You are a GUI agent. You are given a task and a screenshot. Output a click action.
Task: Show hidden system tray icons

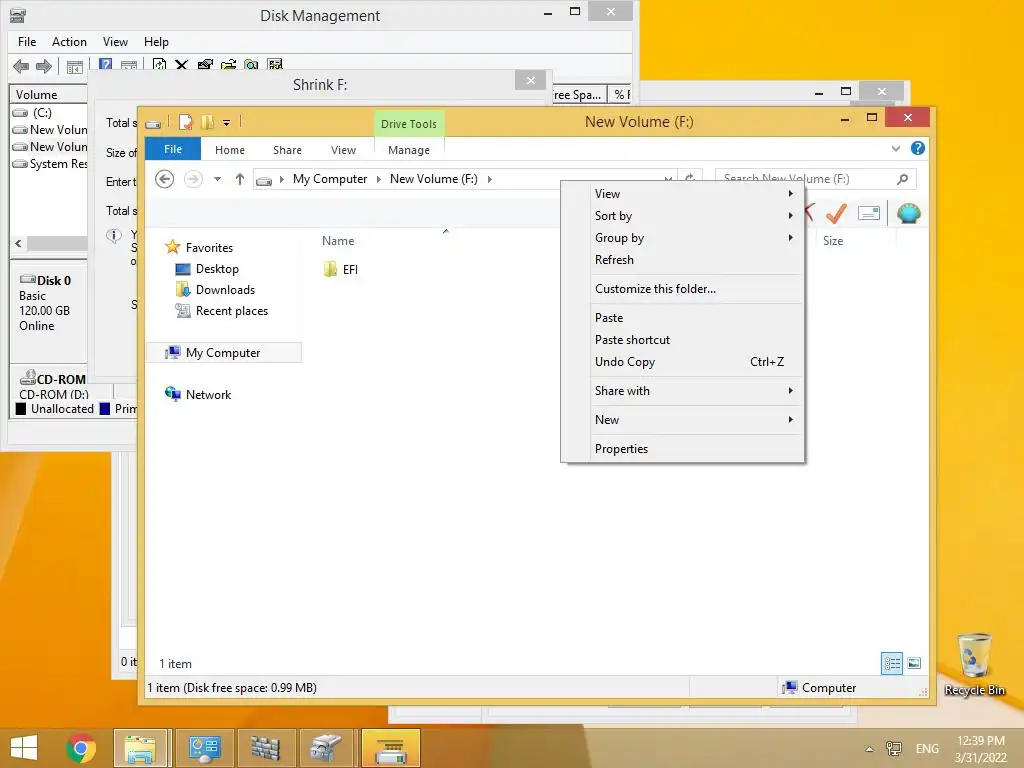point(869,749)
